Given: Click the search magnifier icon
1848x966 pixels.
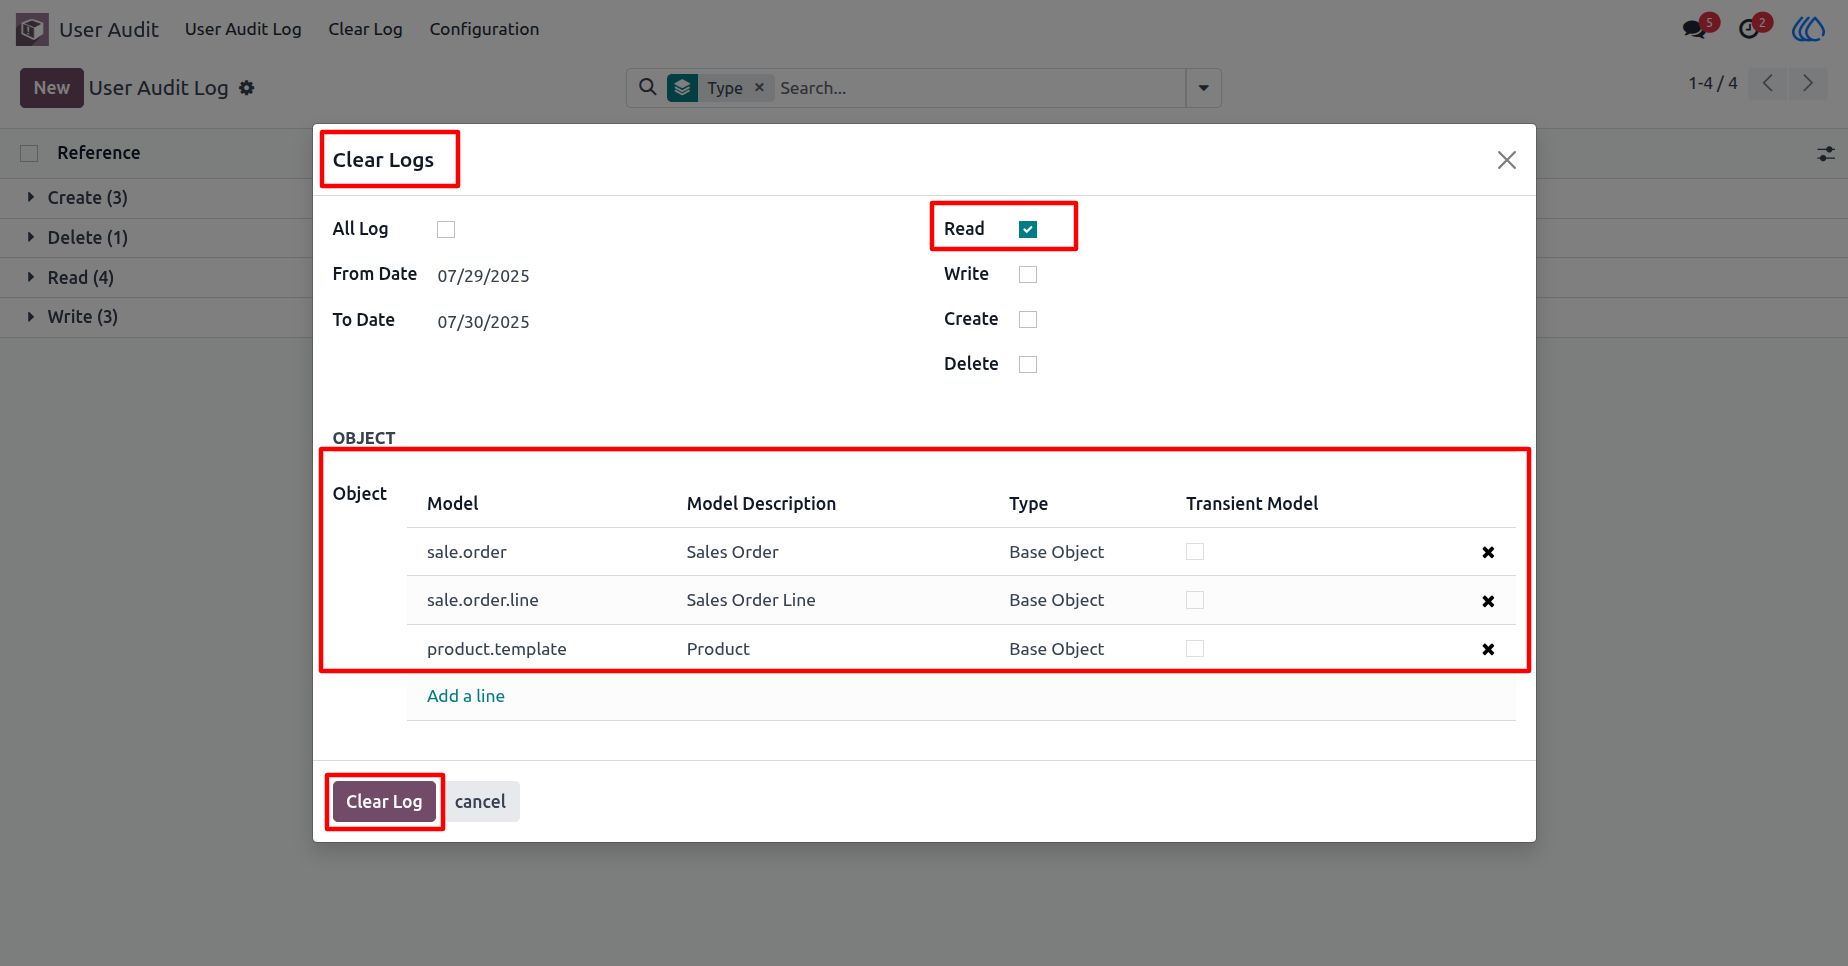Looking at the screenshot, I should coord(648,87).
